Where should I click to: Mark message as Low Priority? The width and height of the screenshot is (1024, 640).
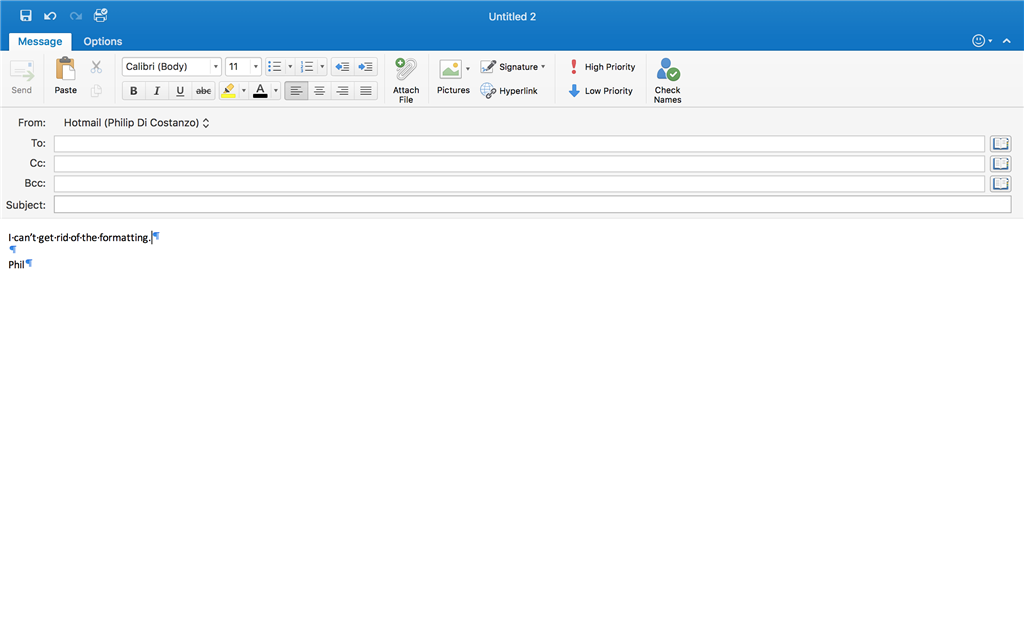600,91
